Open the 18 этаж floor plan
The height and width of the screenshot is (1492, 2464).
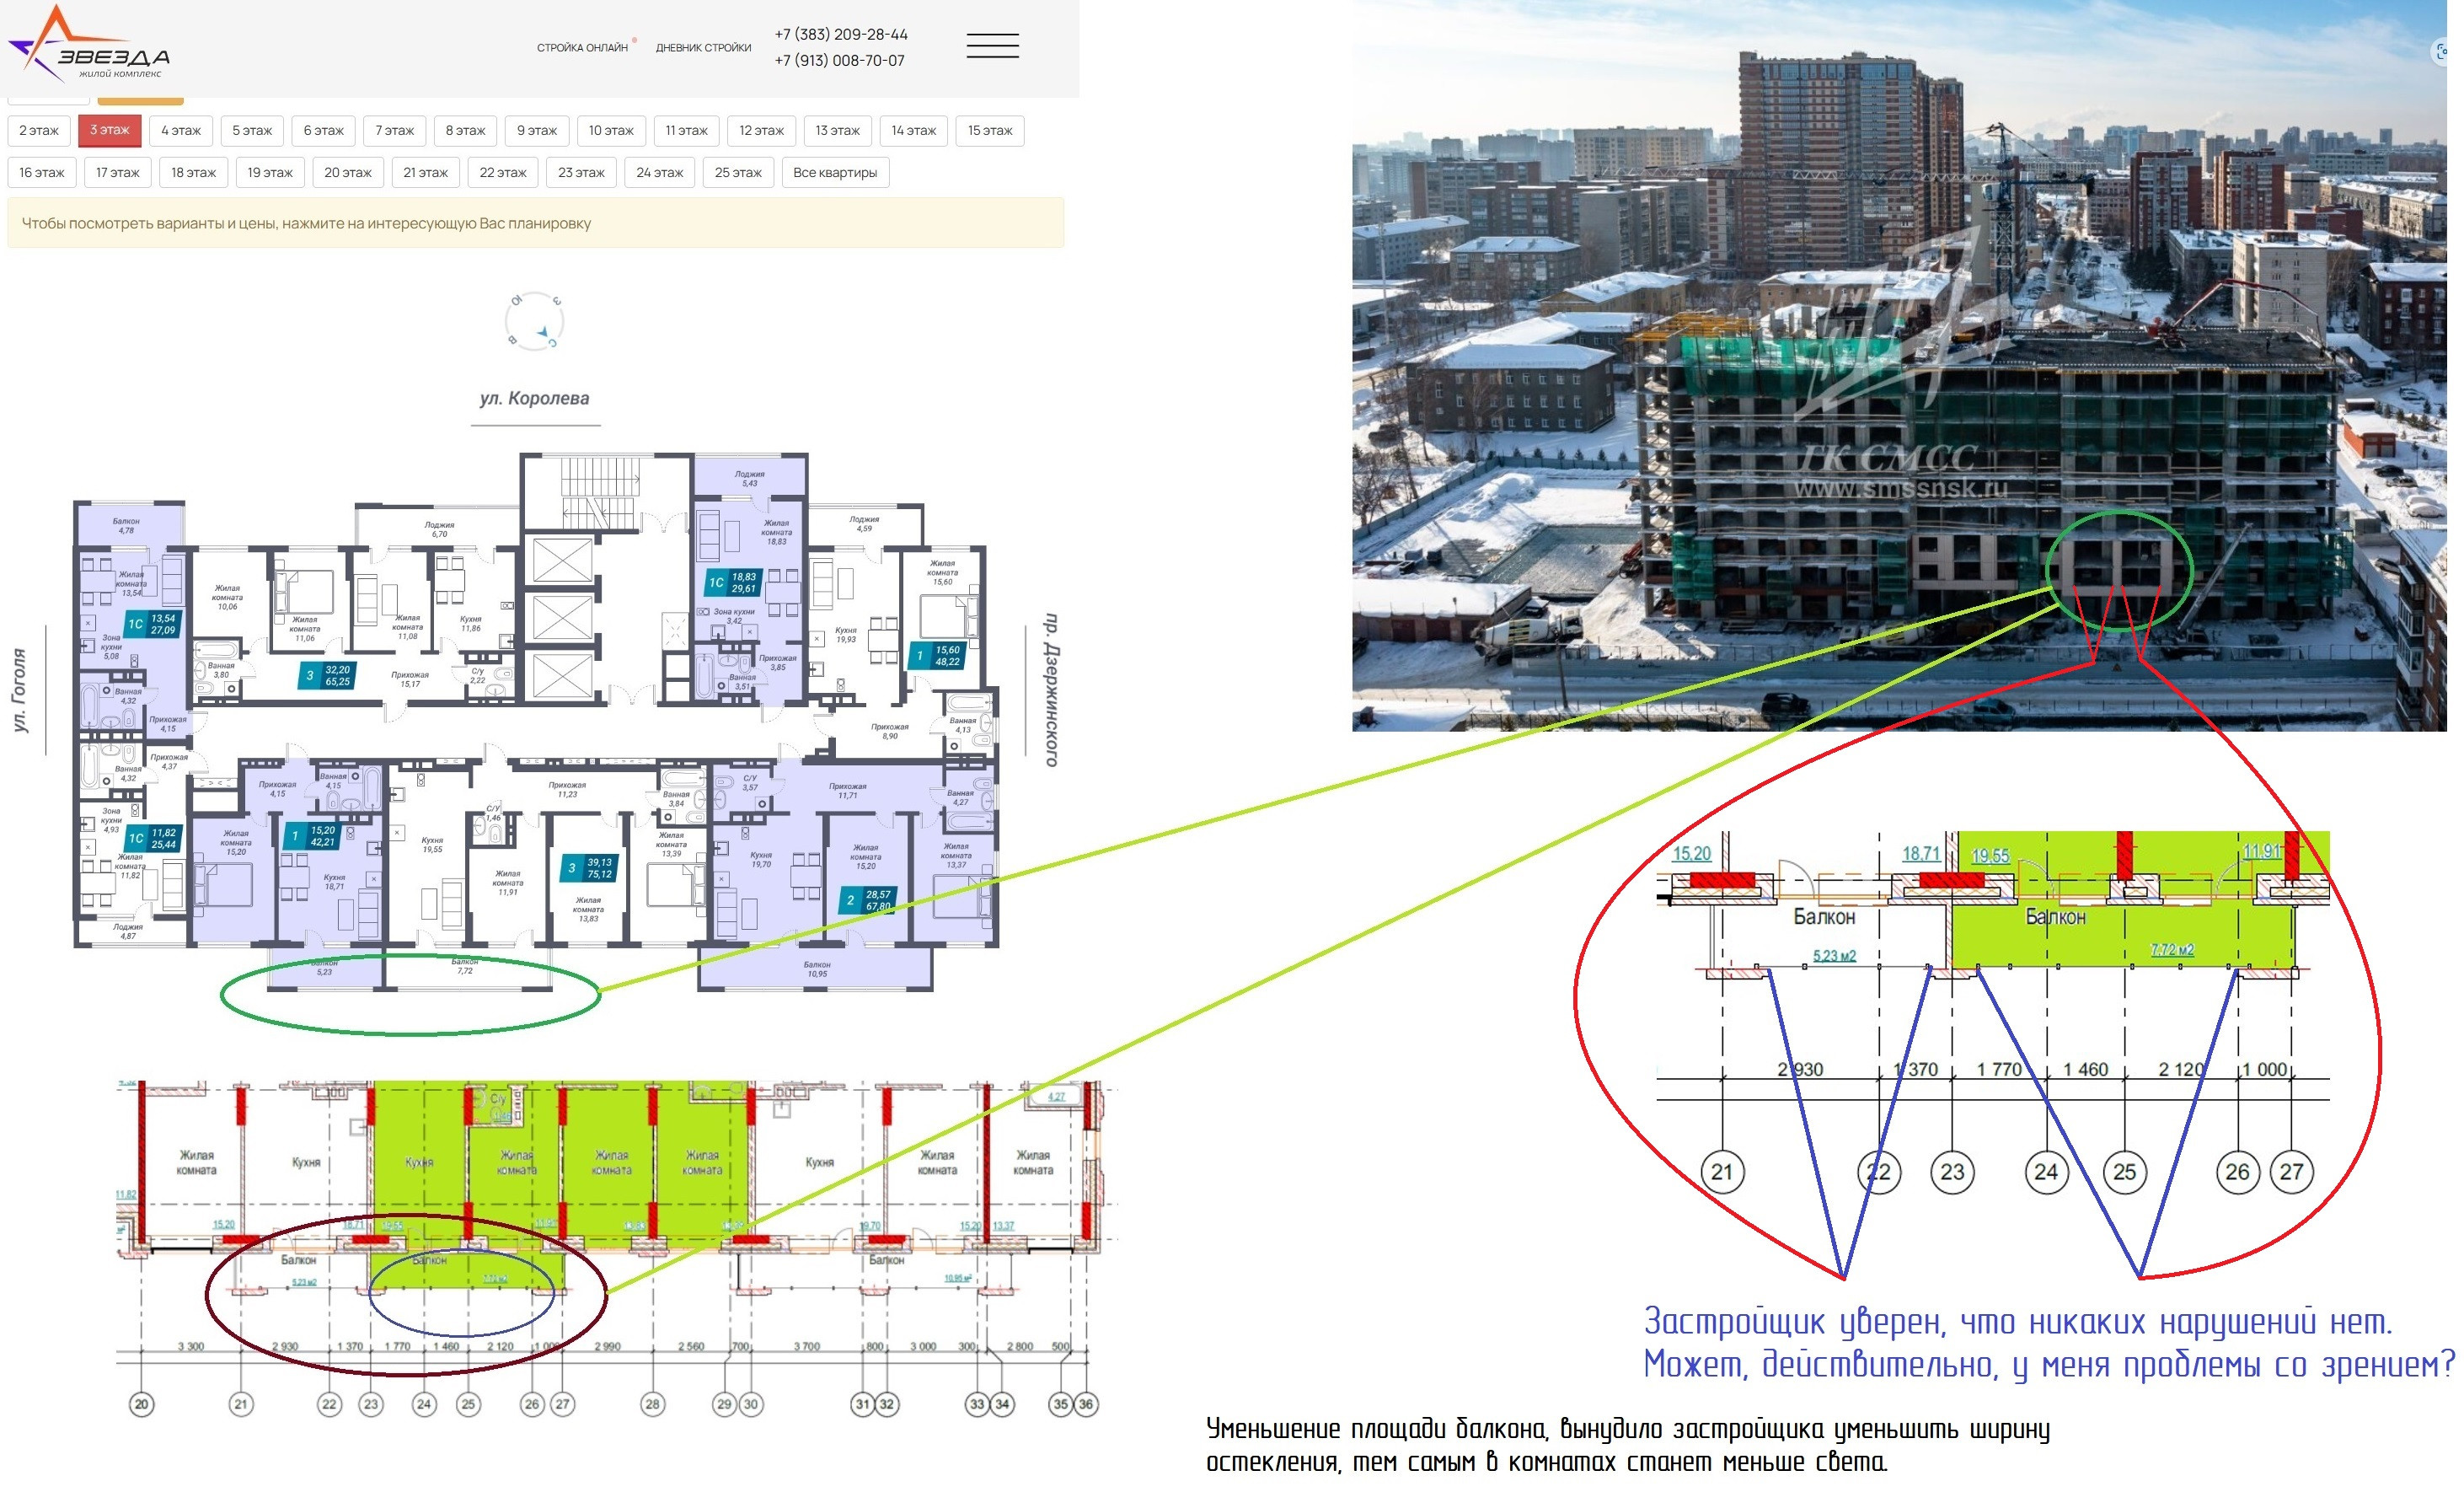(193, 173)
